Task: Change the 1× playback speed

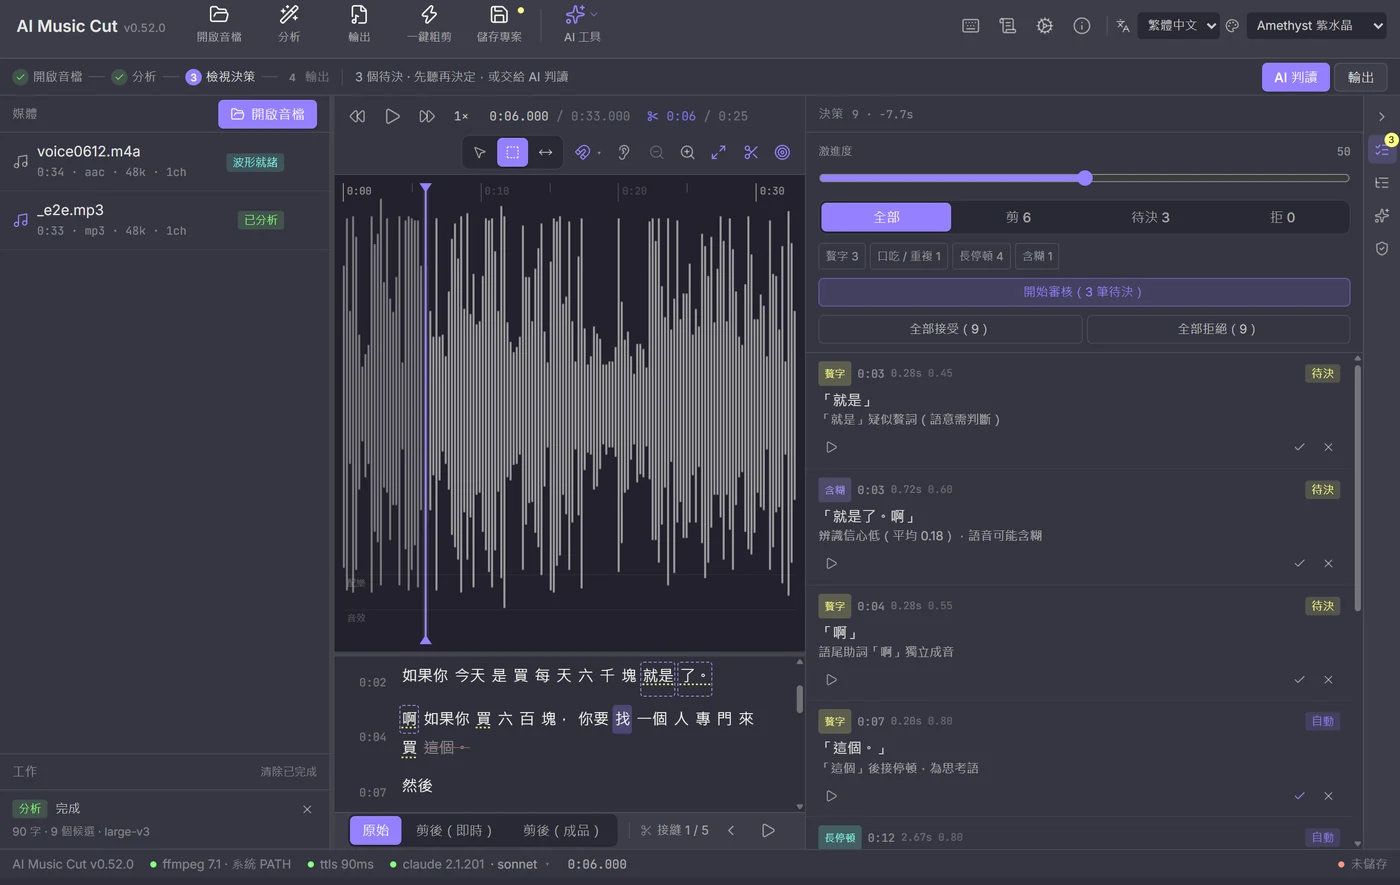Action: (x=461, y=116)
